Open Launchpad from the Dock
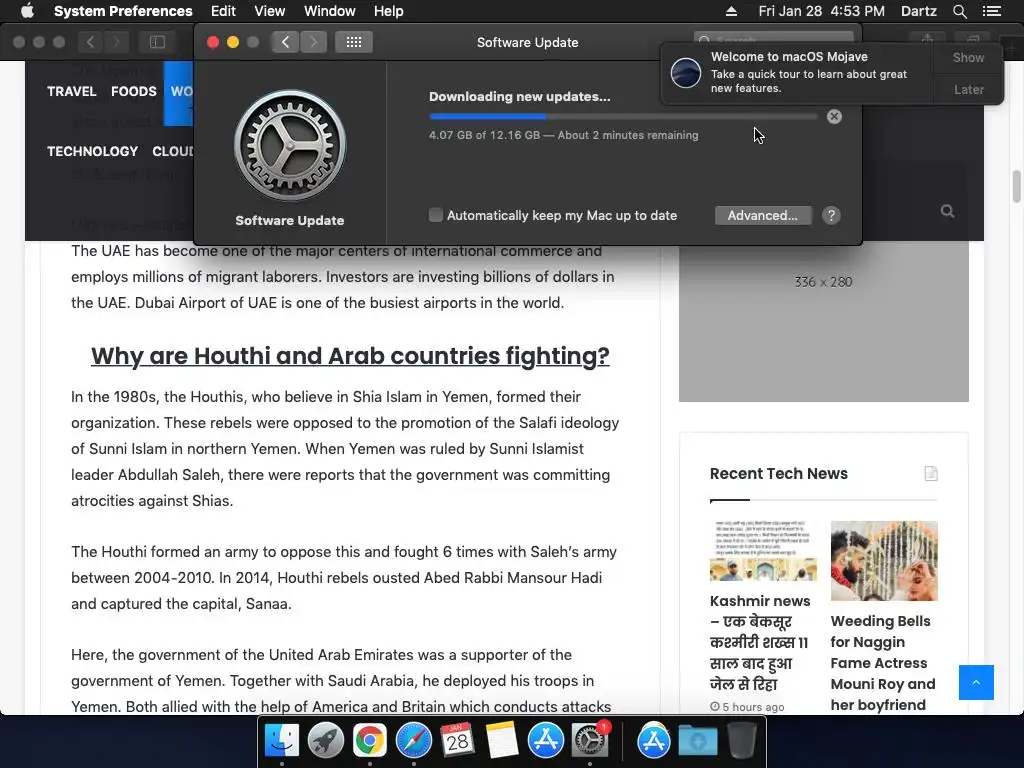Screen dimensions: 1024x768 [325, 741]
